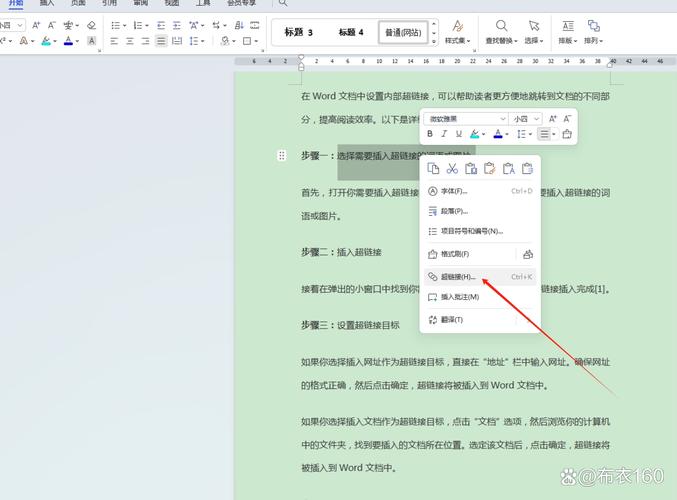Click the distributed alignment icon in ribbon

click(177, 41)
